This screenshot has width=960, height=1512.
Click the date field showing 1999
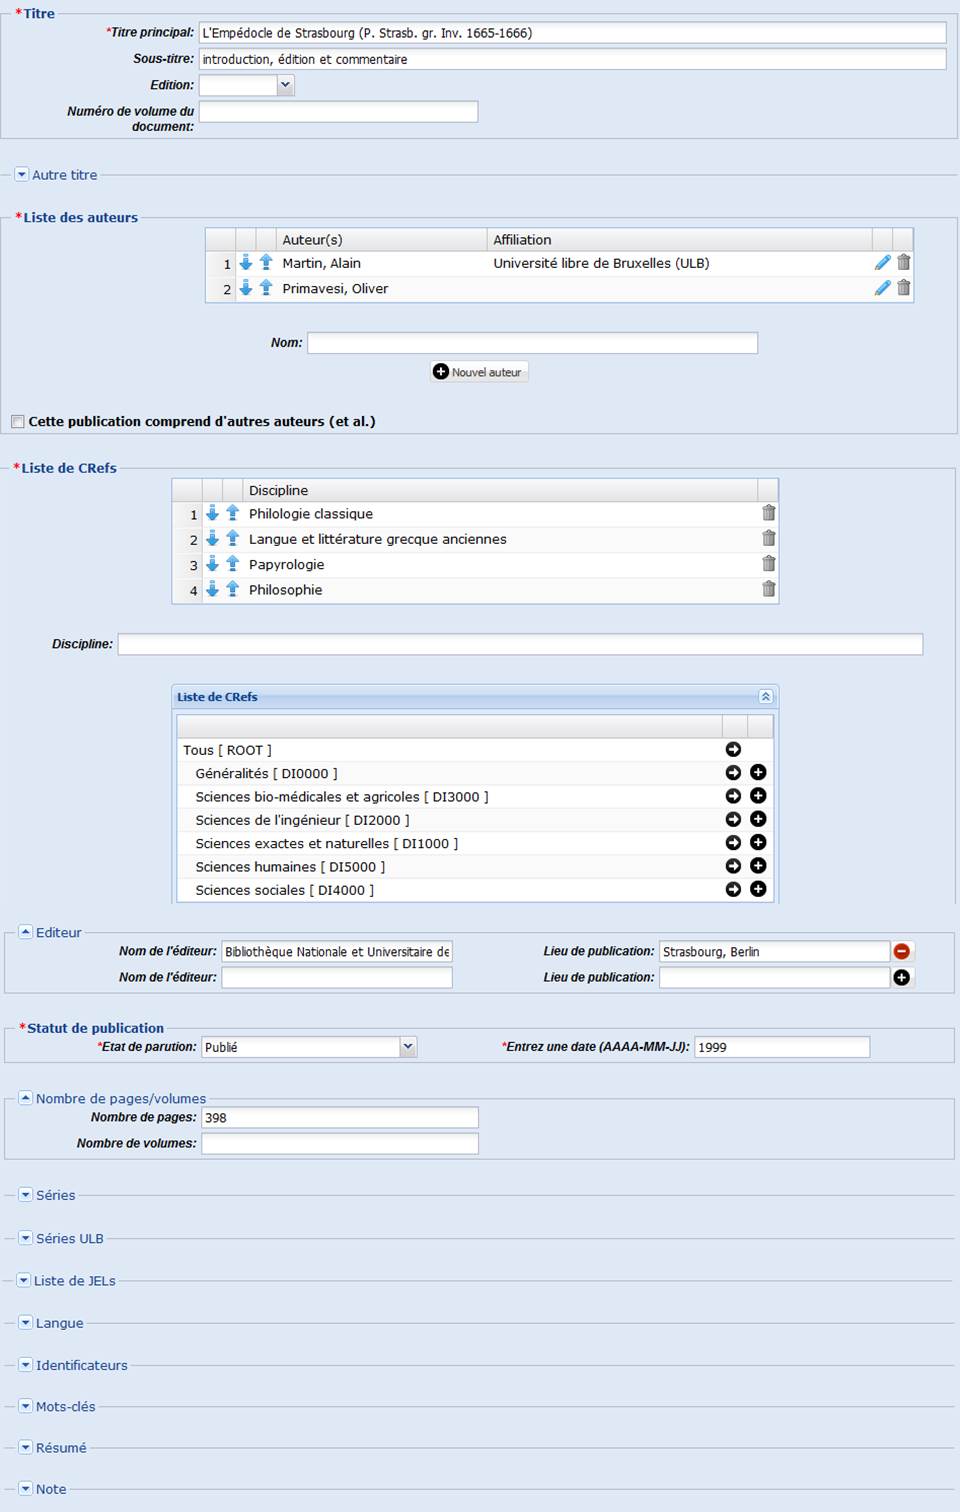(782, 1047)
